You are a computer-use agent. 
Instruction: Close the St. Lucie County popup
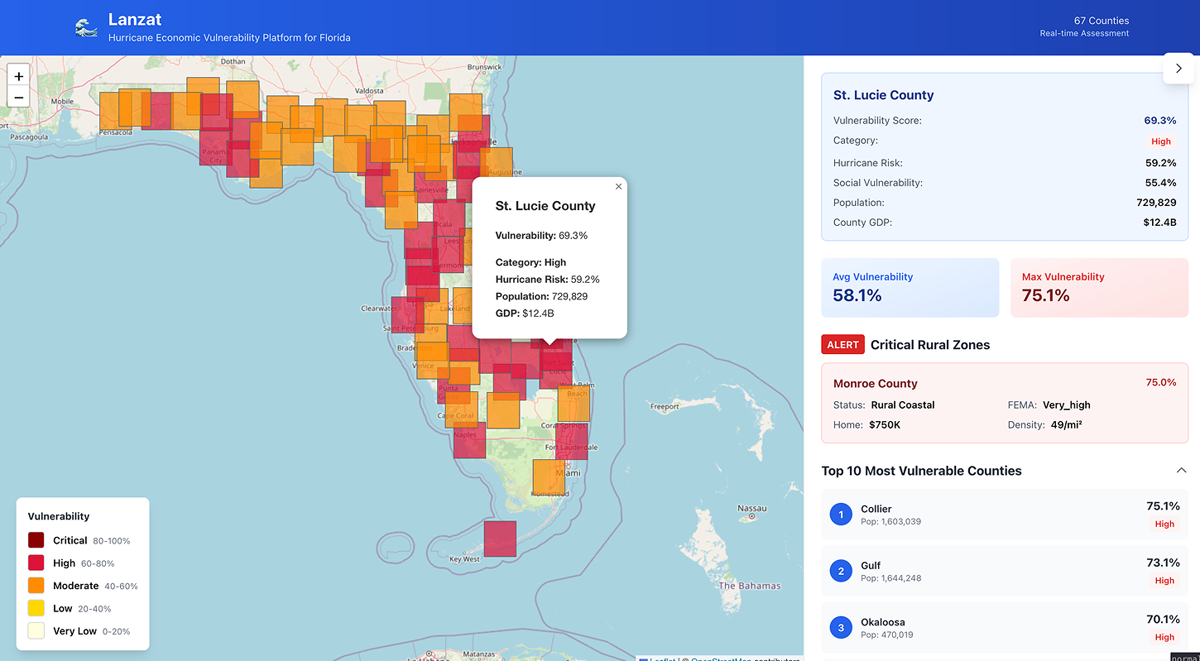618,187
